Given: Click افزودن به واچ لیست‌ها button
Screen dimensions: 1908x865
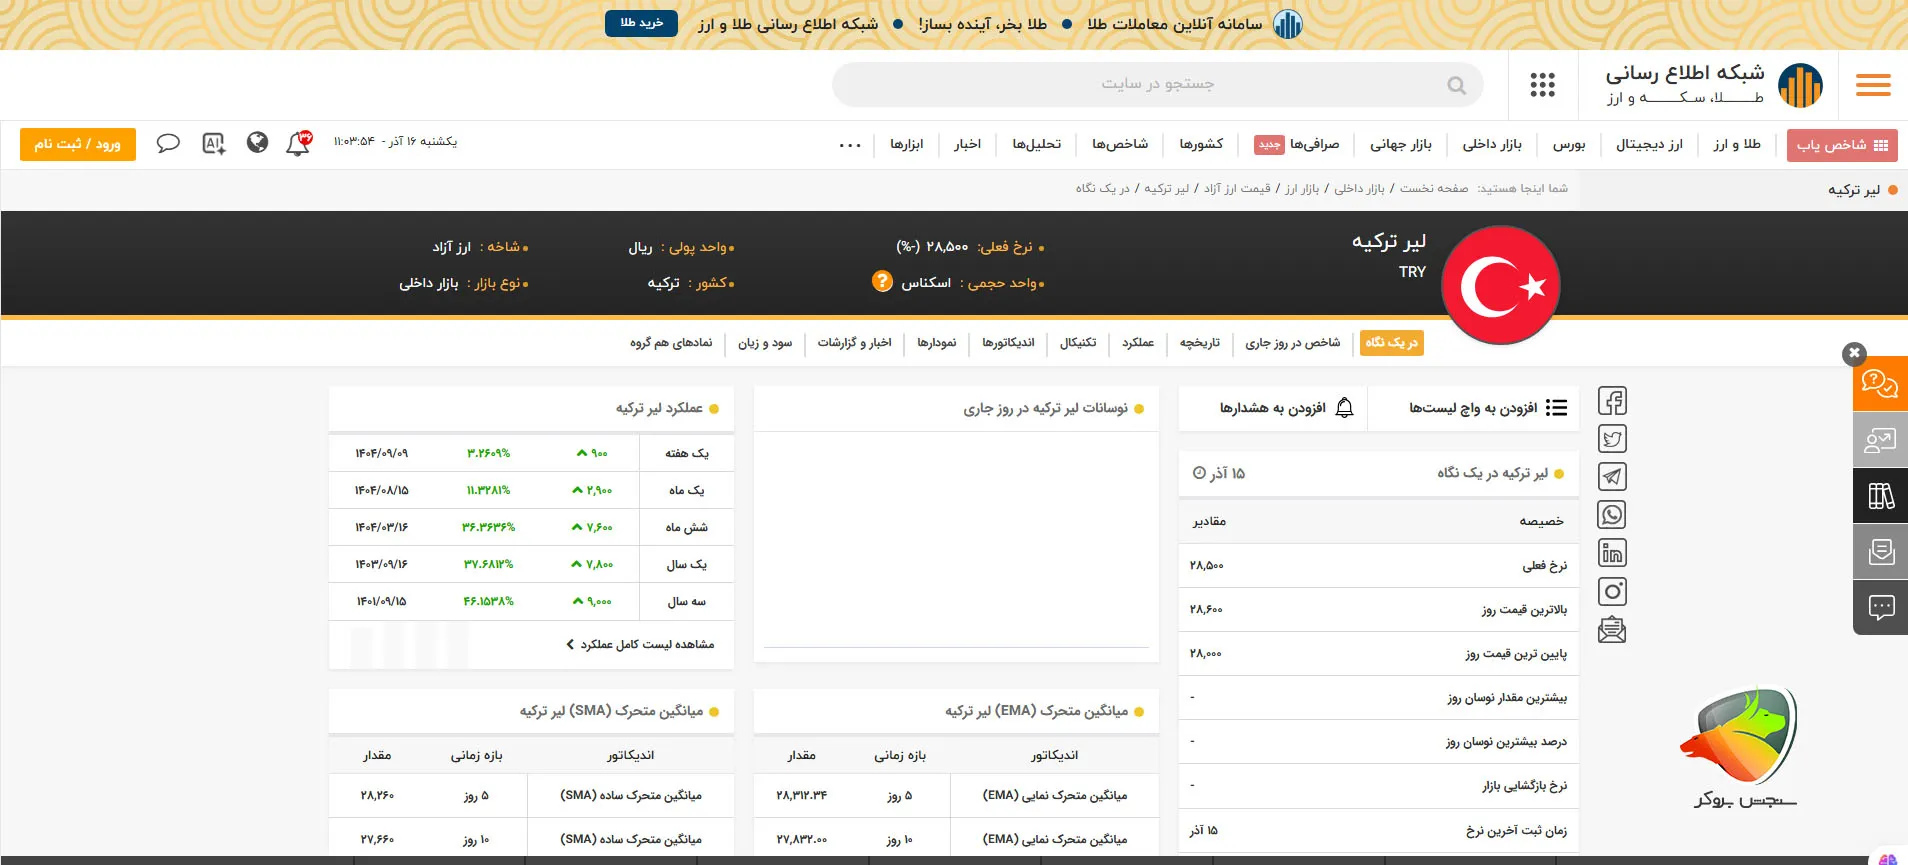Looking at the screenshot, I should pyautogui.click(x=1488, y=408).
